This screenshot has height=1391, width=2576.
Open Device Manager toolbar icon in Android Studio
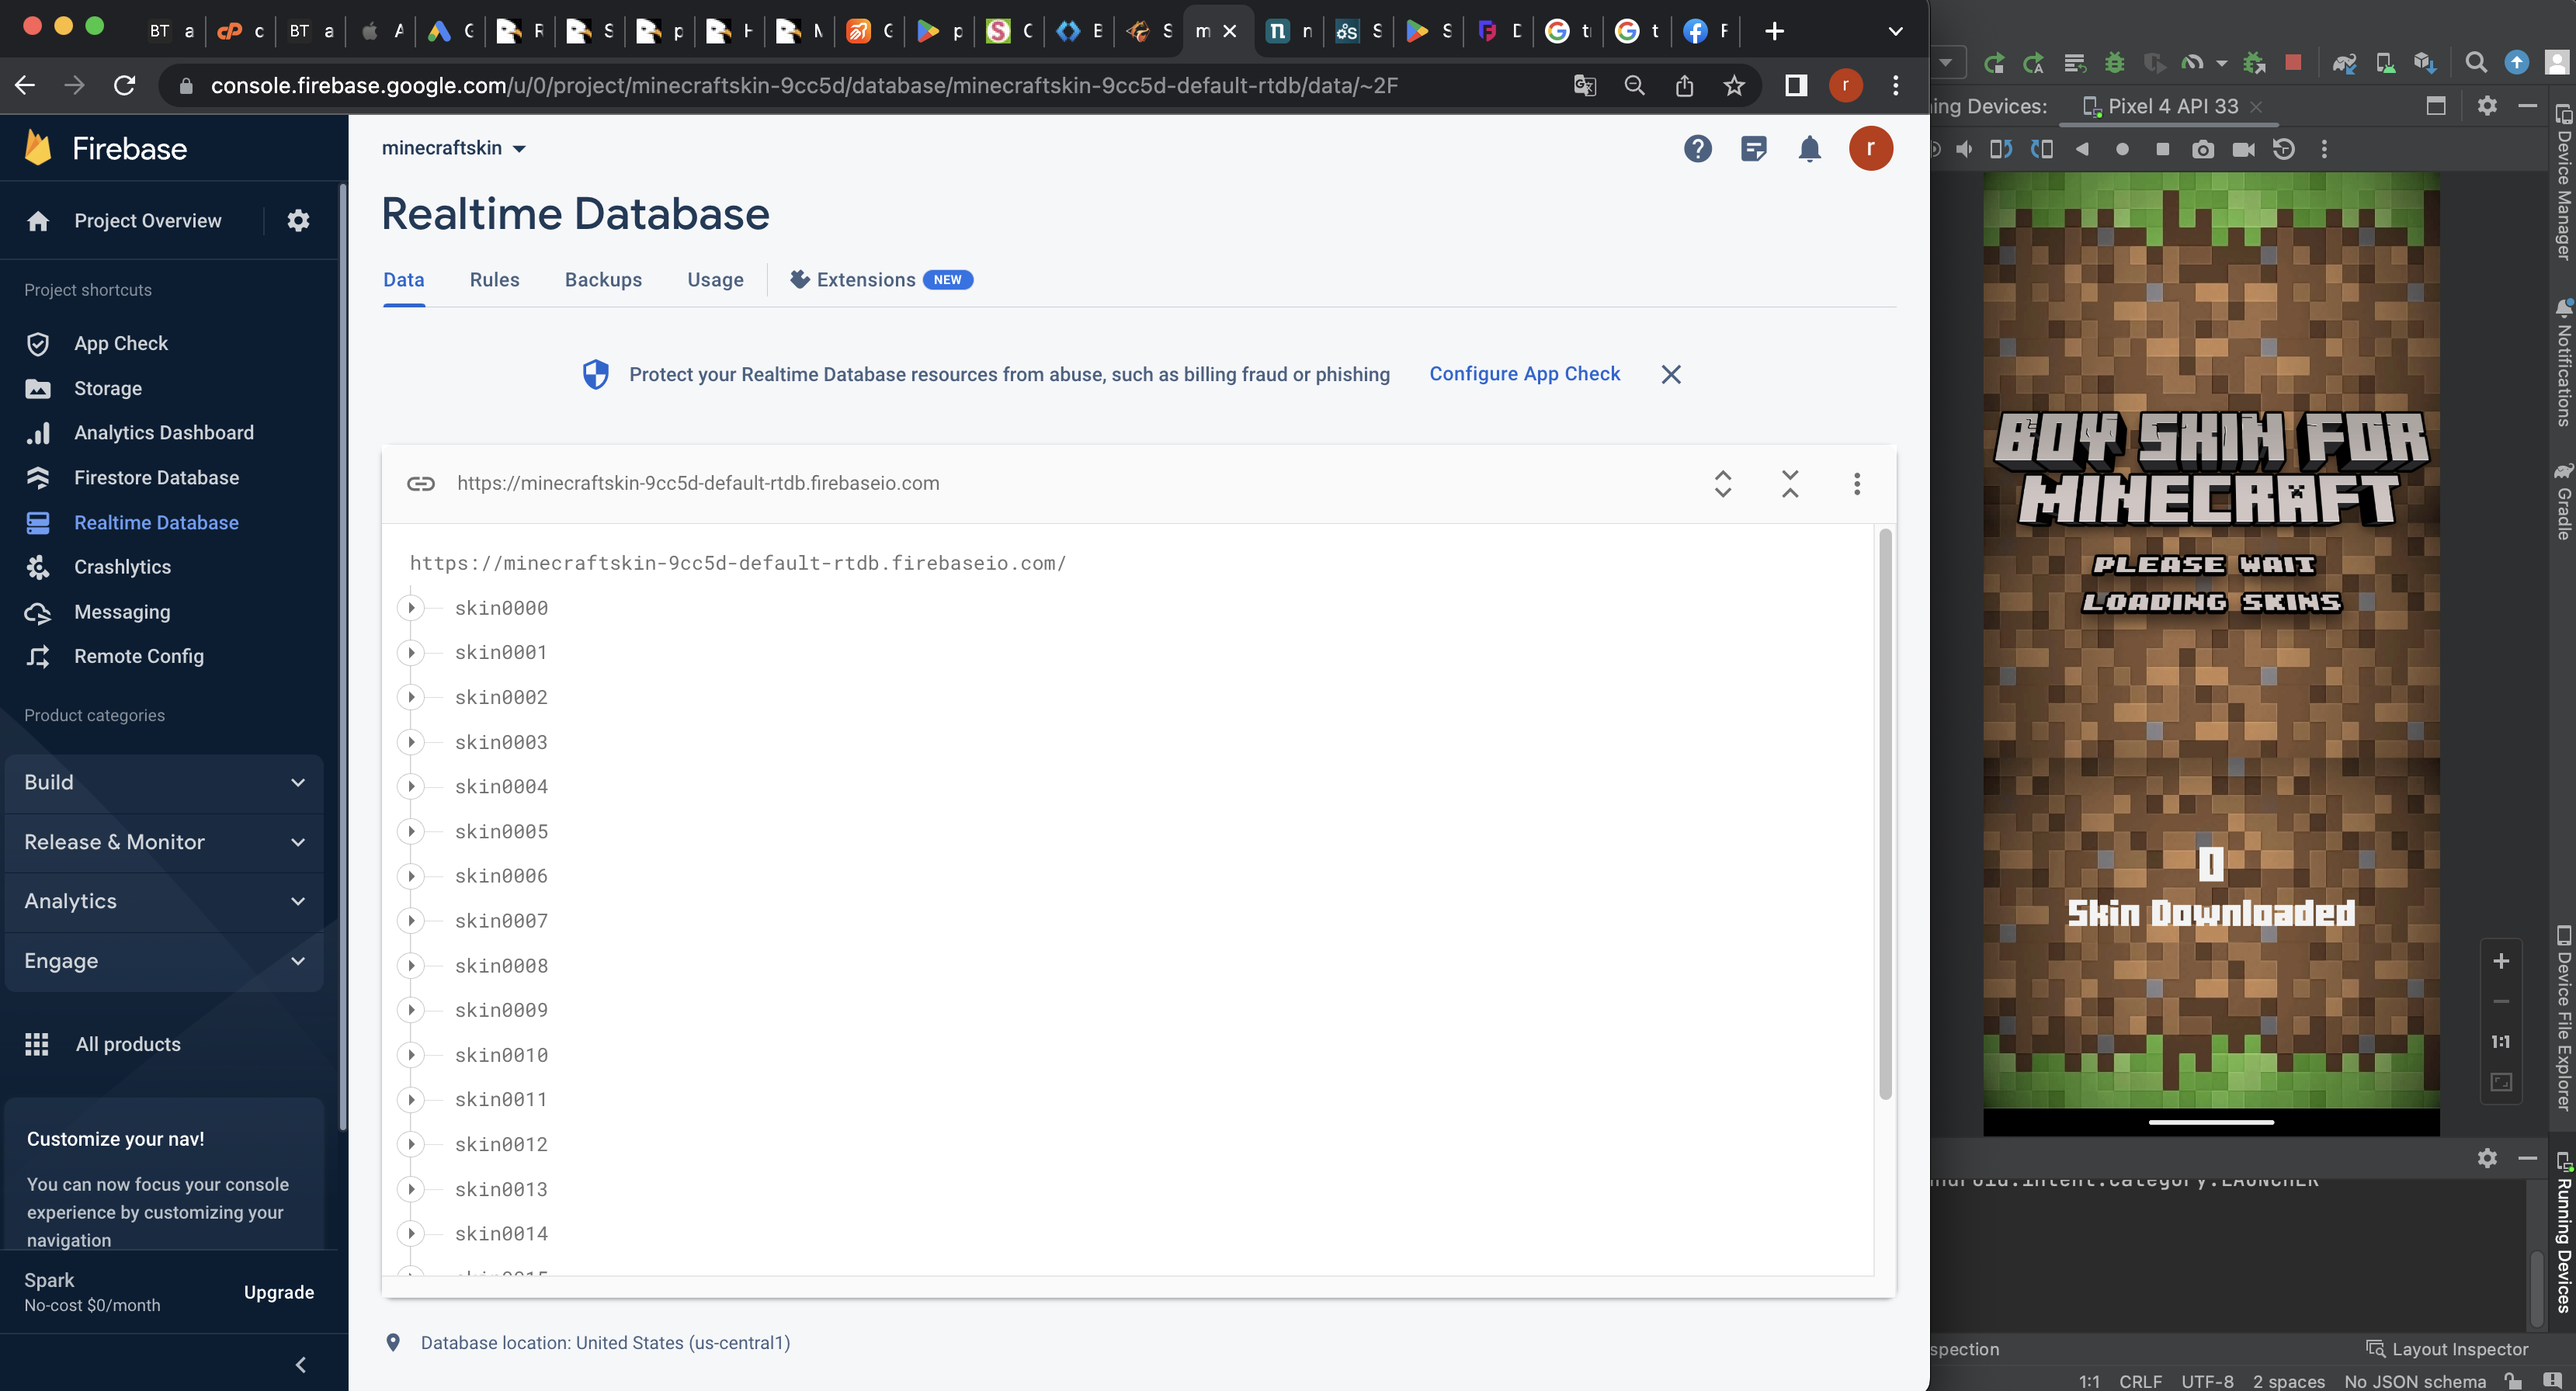pos(2385,63)
